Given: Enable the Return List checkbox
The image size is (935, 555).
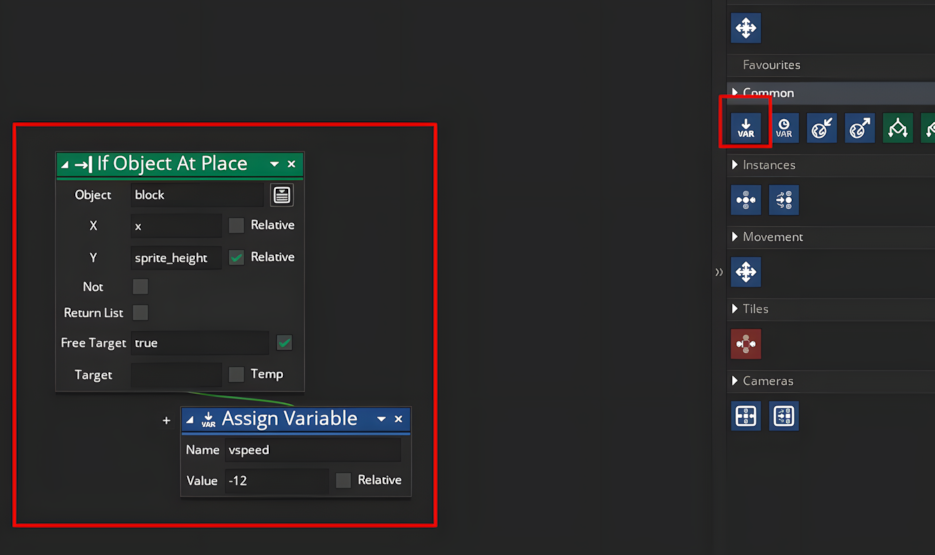Looking at the screenshot, I should tap(140, 312).
